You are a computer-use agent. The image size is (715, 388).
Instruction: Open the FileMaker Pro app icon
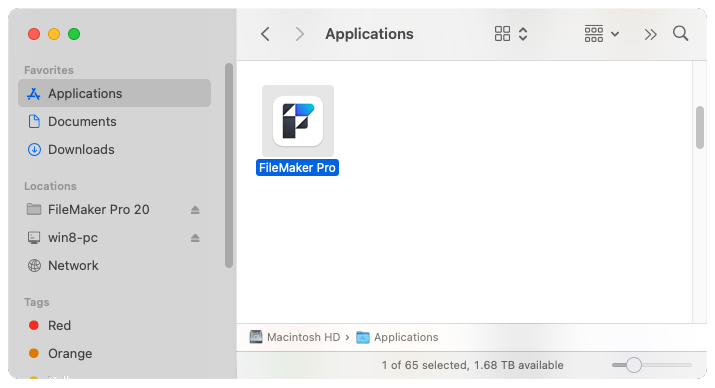coord(298,121)
